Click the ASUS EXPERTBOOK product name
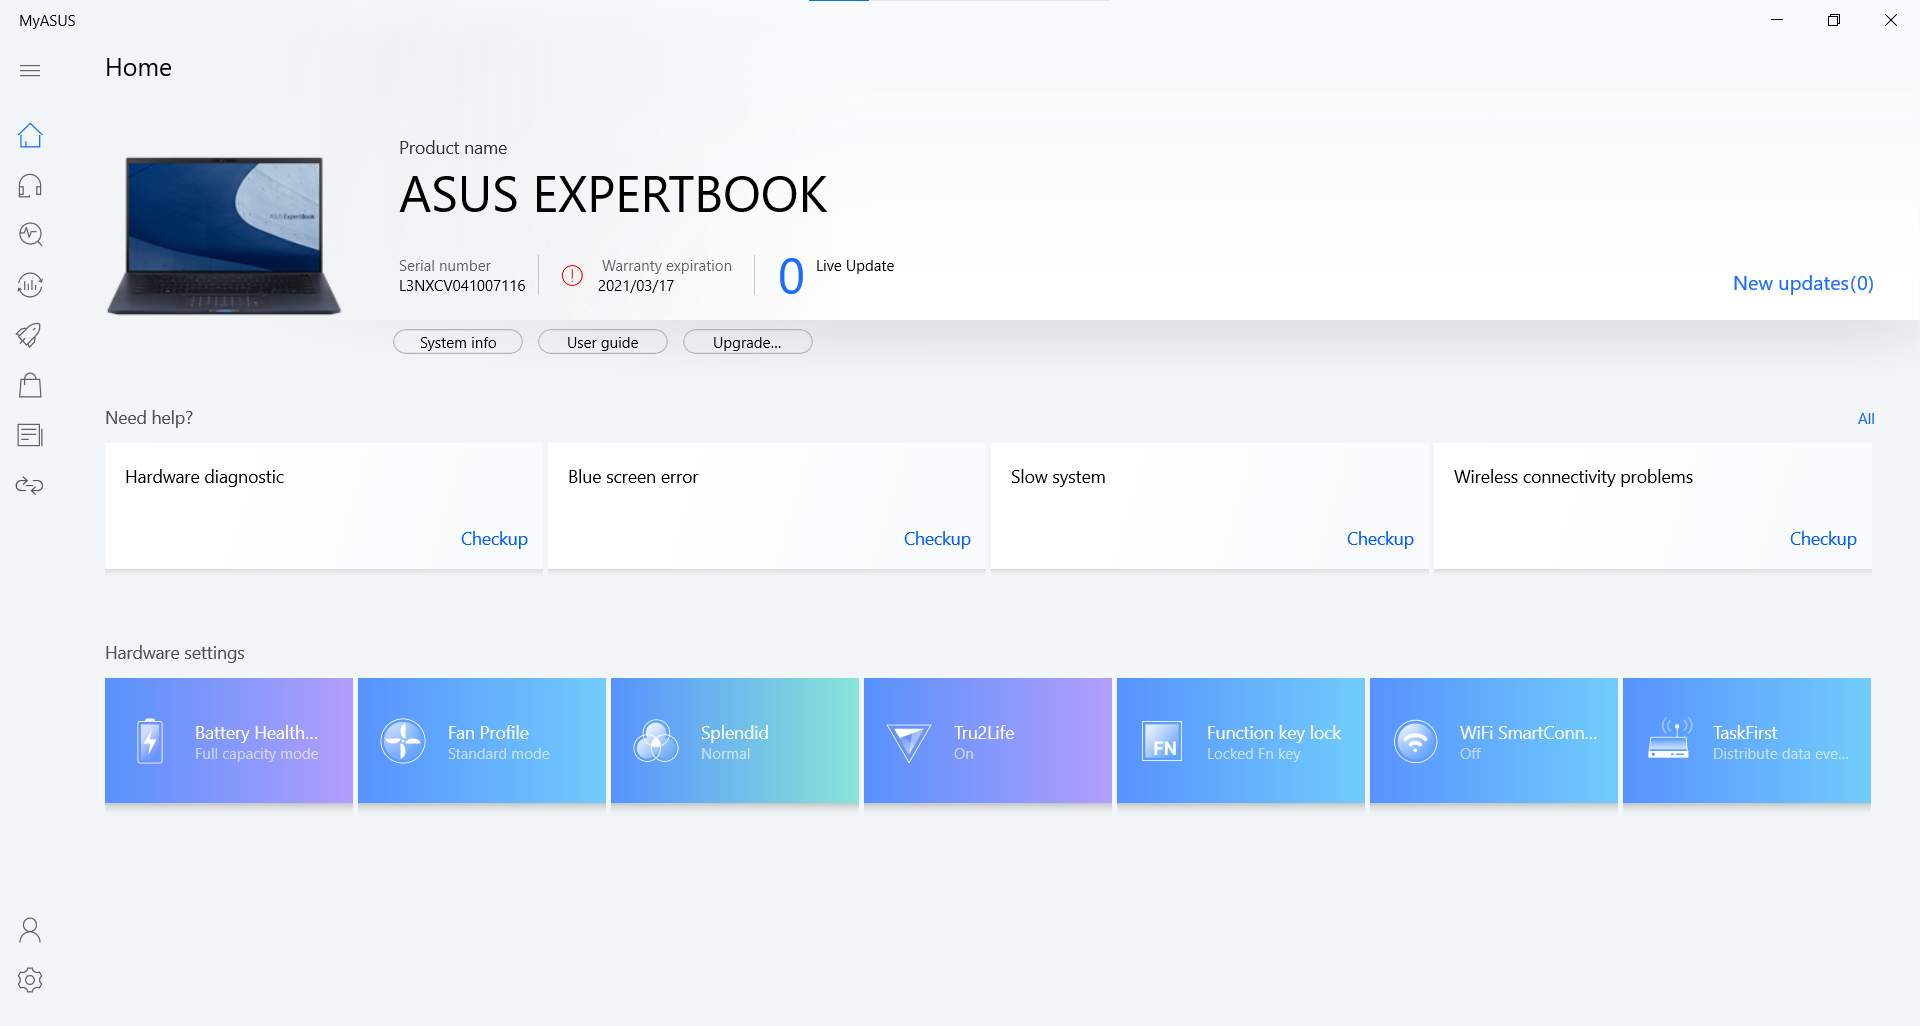Image resolution: width=1920 pixels, height=1026 pixels. (613, 194)
